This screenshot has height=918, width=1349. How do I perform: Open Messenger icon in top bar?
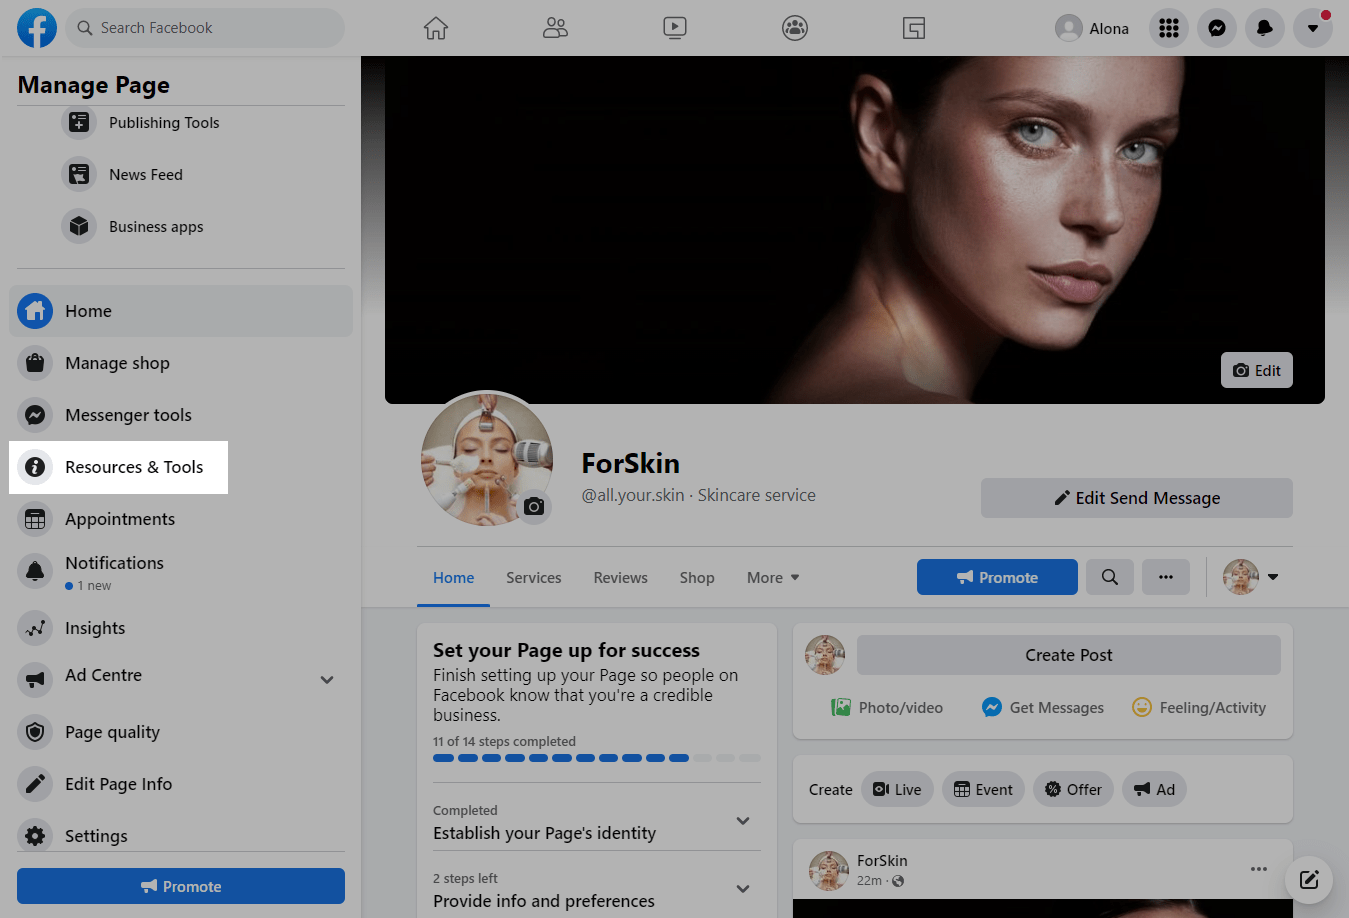click(x=1217, y=28)
